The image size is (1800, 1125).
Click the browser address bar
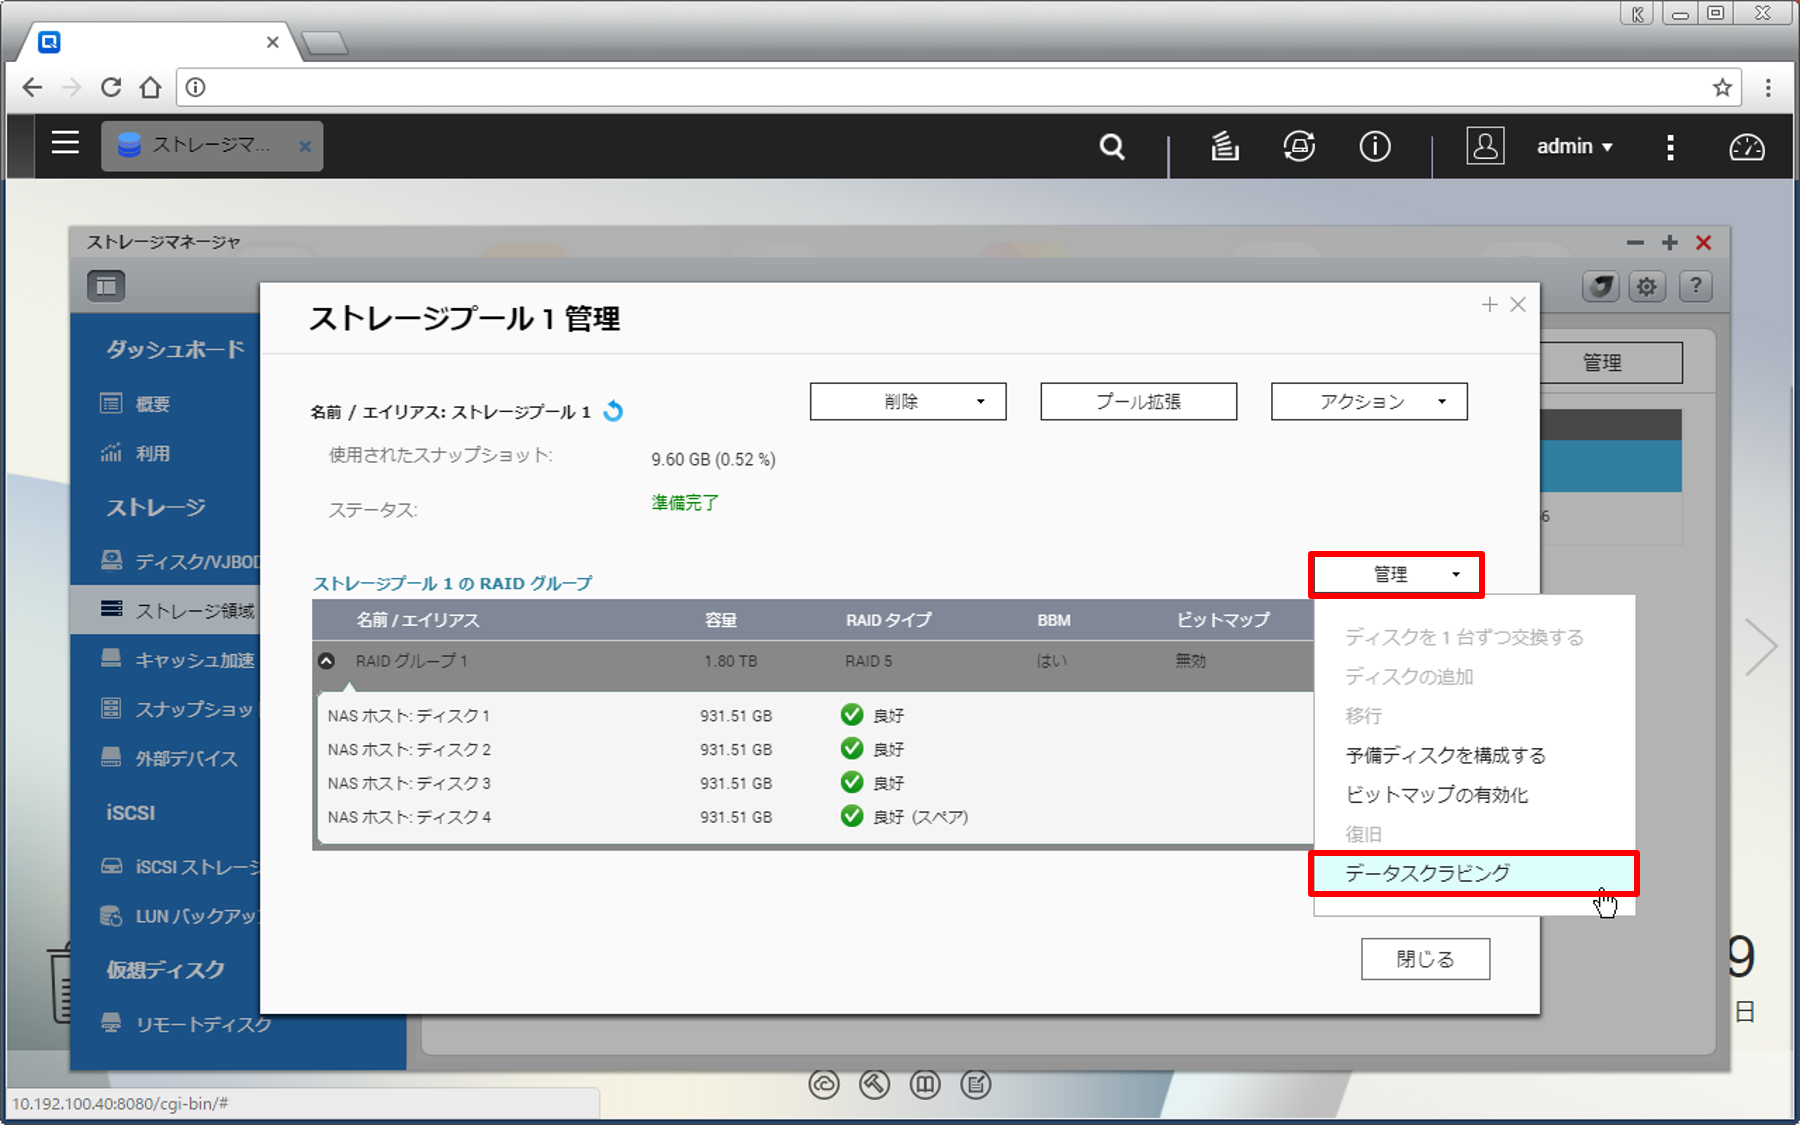click(950, 88)
